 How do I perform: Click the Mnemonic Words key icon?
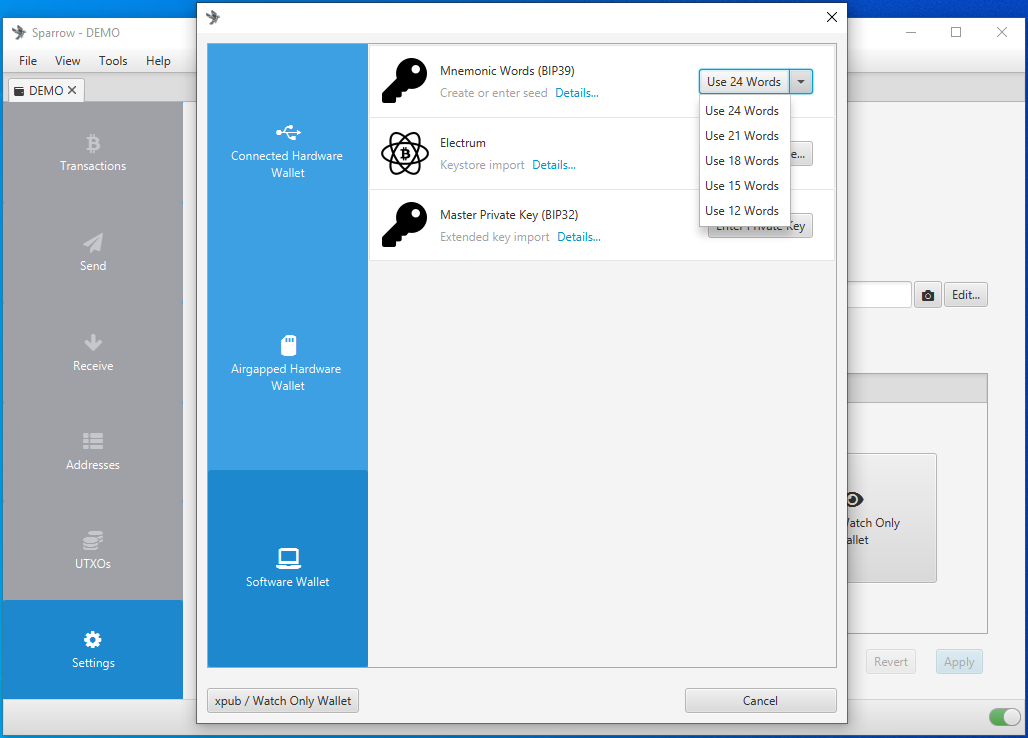pyautogui.click(x=405, y=81)
